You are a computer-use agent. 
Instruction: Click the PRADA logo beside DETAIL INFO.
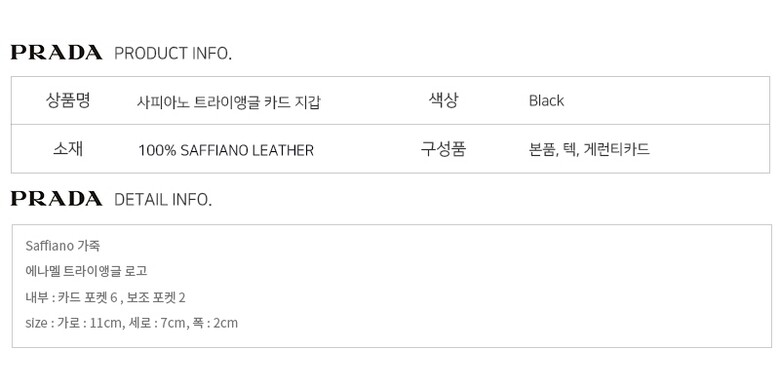[57, 198]
